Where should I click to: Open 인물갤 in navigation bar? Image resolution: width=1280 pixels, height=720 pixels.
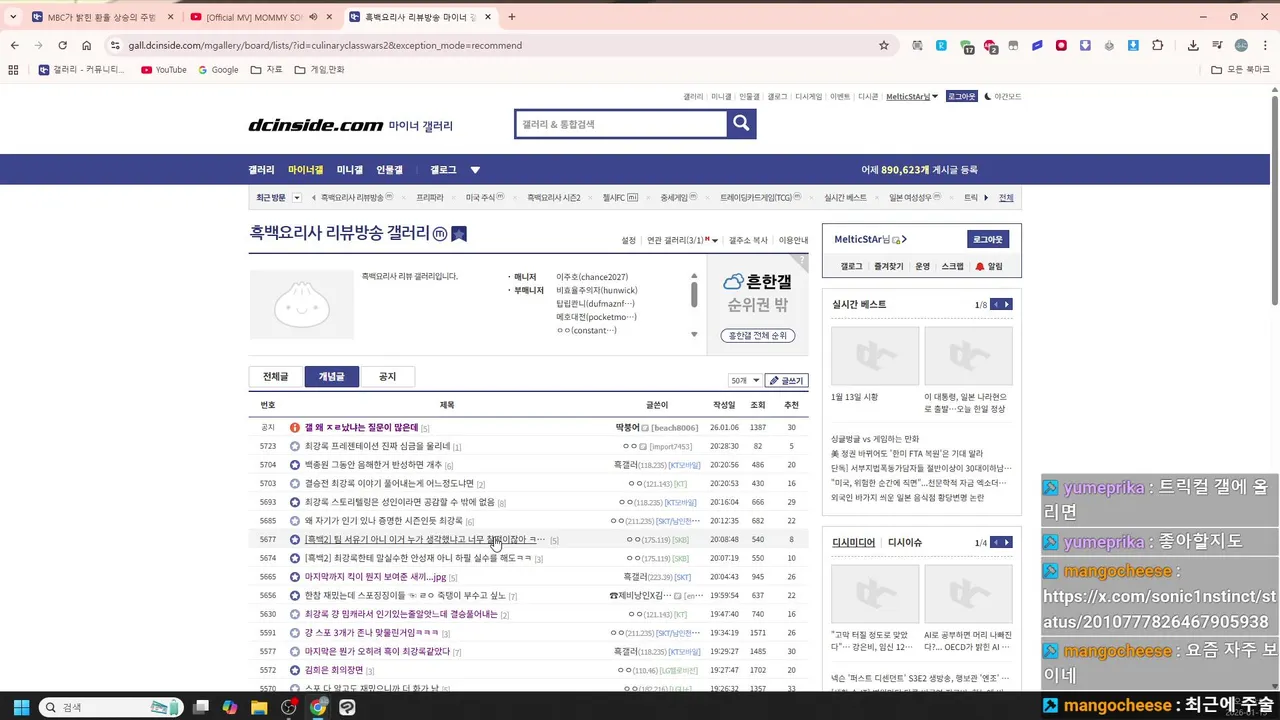pyautogui.click(x=389, y=170)
